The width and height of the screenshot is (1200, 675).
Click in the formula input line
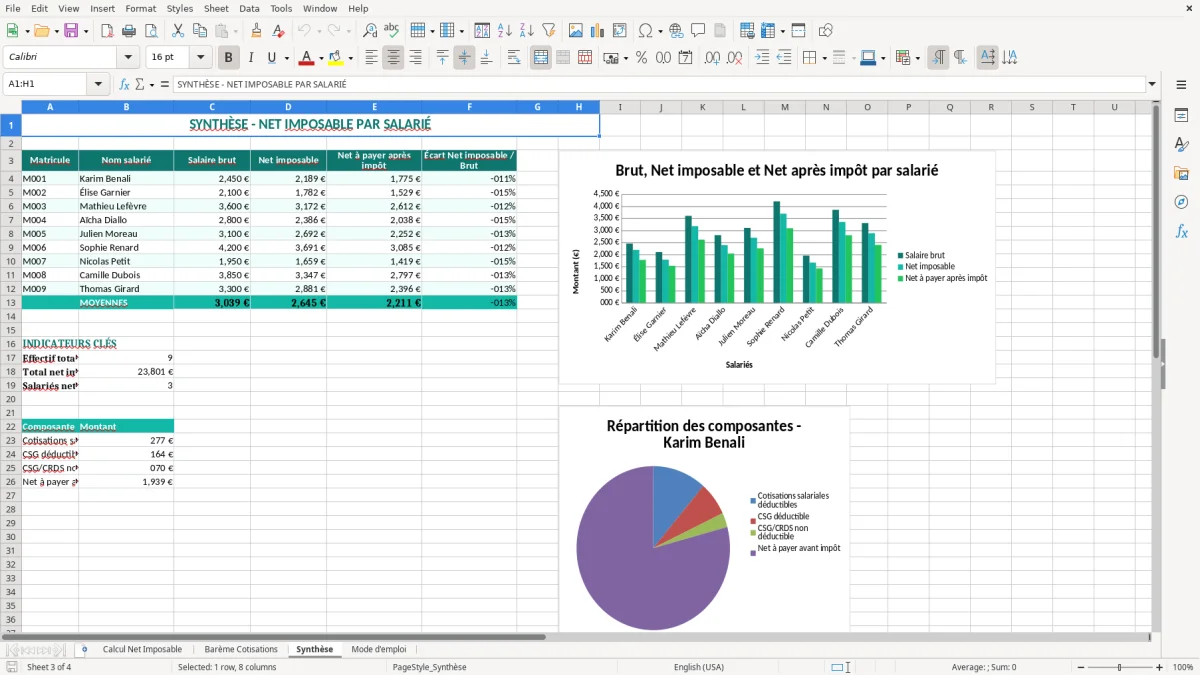658,85
